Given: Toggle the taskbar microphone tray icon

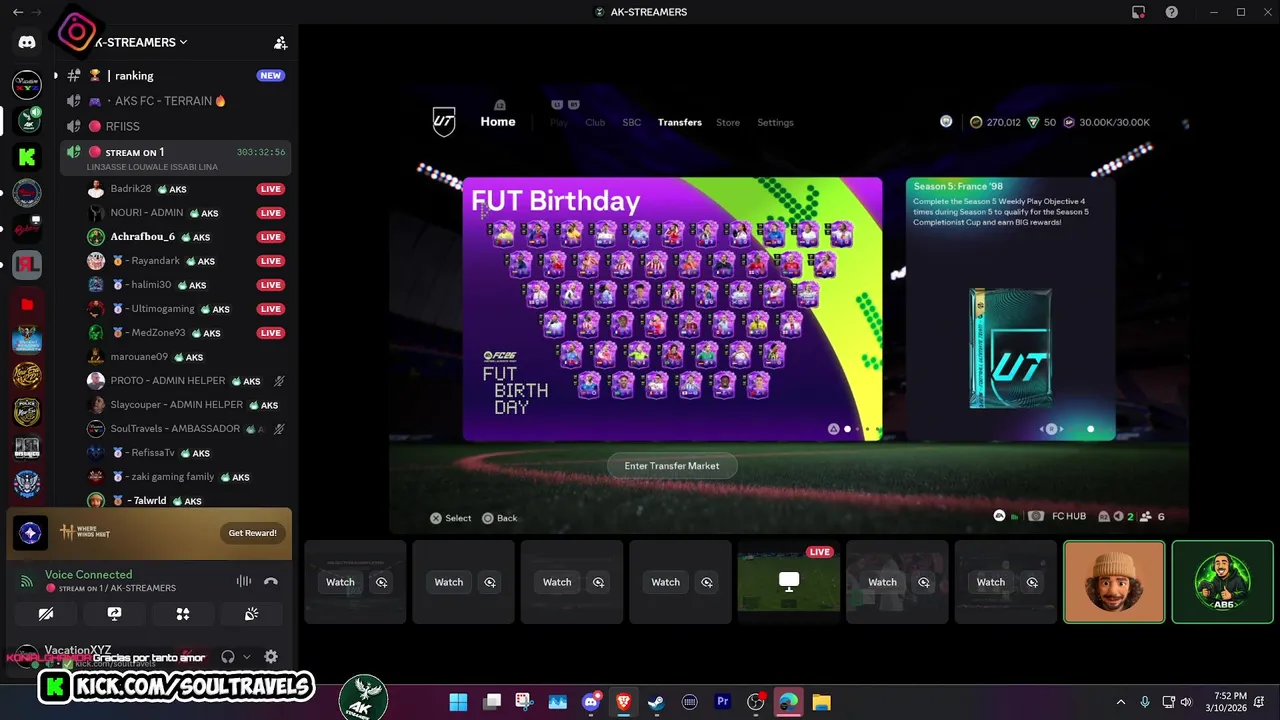Looking at the screenshot, I should coord(1145,702).
